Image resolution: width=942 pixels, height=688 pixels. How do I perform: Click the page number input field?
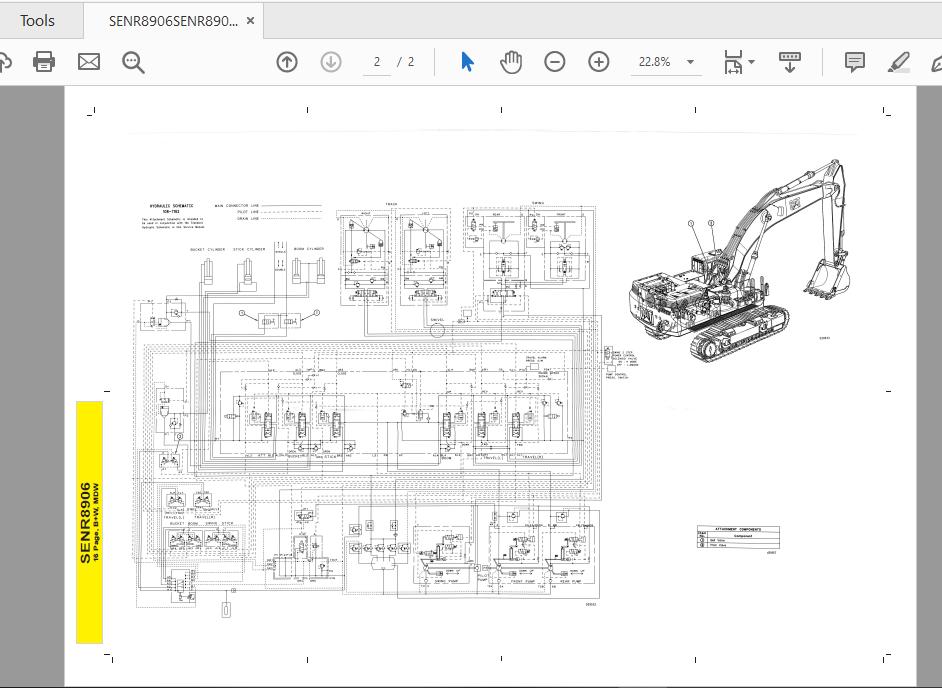[376, 61]
